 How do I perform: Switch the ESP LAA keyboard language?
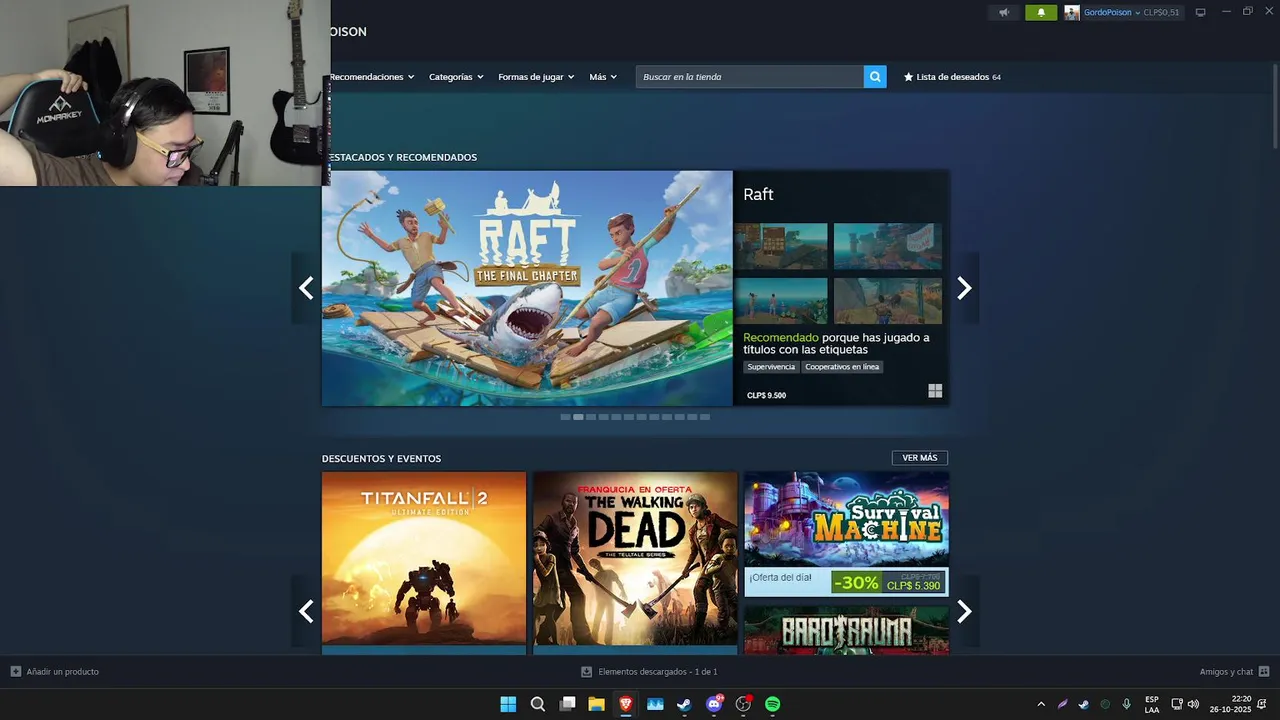(1152, 704)
